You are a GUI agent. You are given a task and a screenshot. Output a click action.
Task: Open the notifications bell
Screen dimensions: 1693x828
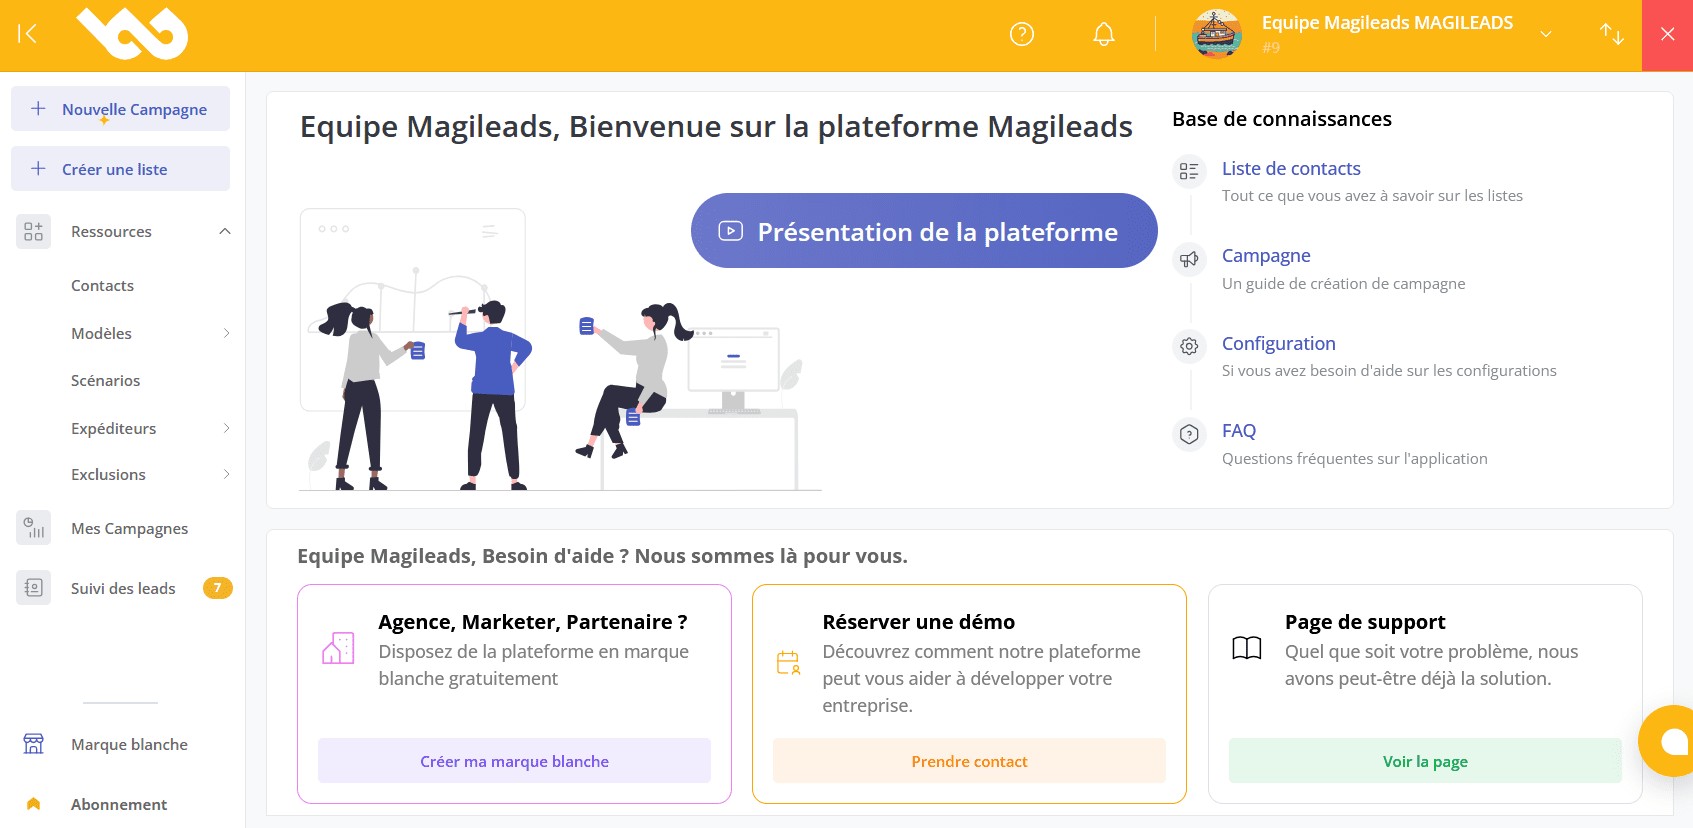pyautogui.click(x=1103, y=34)
